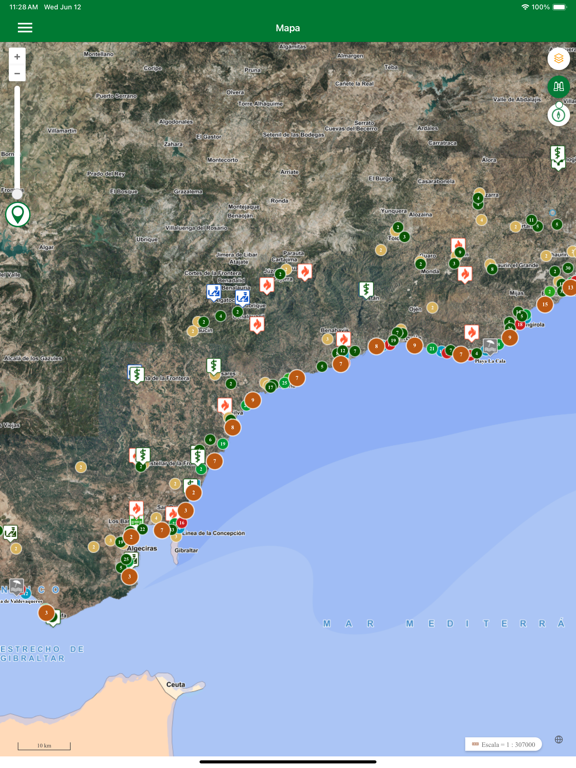Select orange cluster 9 near Manilva
Viewport: 576px width, 768px height.
pyautogui.click(x=253, y=400)
